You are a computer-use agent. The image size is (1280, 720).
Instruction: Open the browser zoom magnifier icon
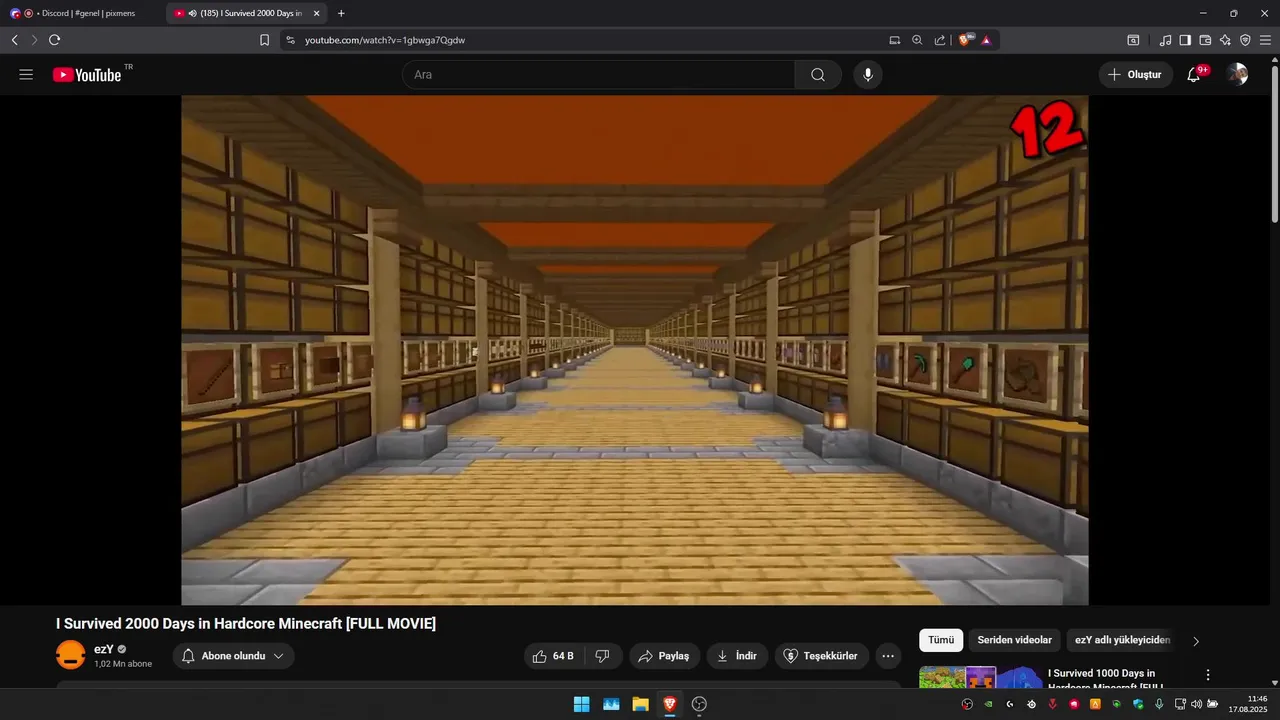(x=917, y=40)
